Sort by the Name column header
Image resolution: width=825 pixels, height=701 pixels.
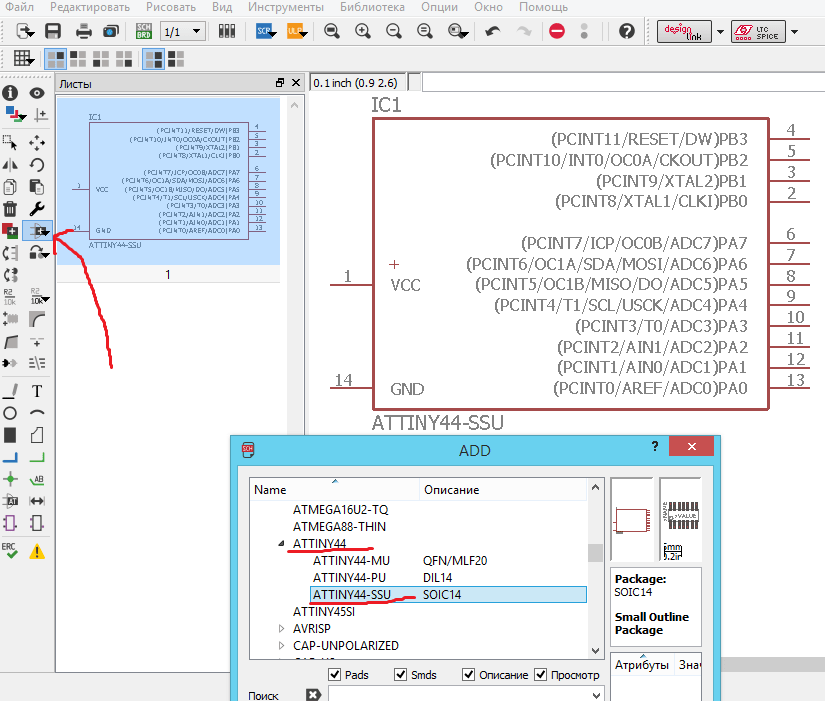tap(334, 490)
